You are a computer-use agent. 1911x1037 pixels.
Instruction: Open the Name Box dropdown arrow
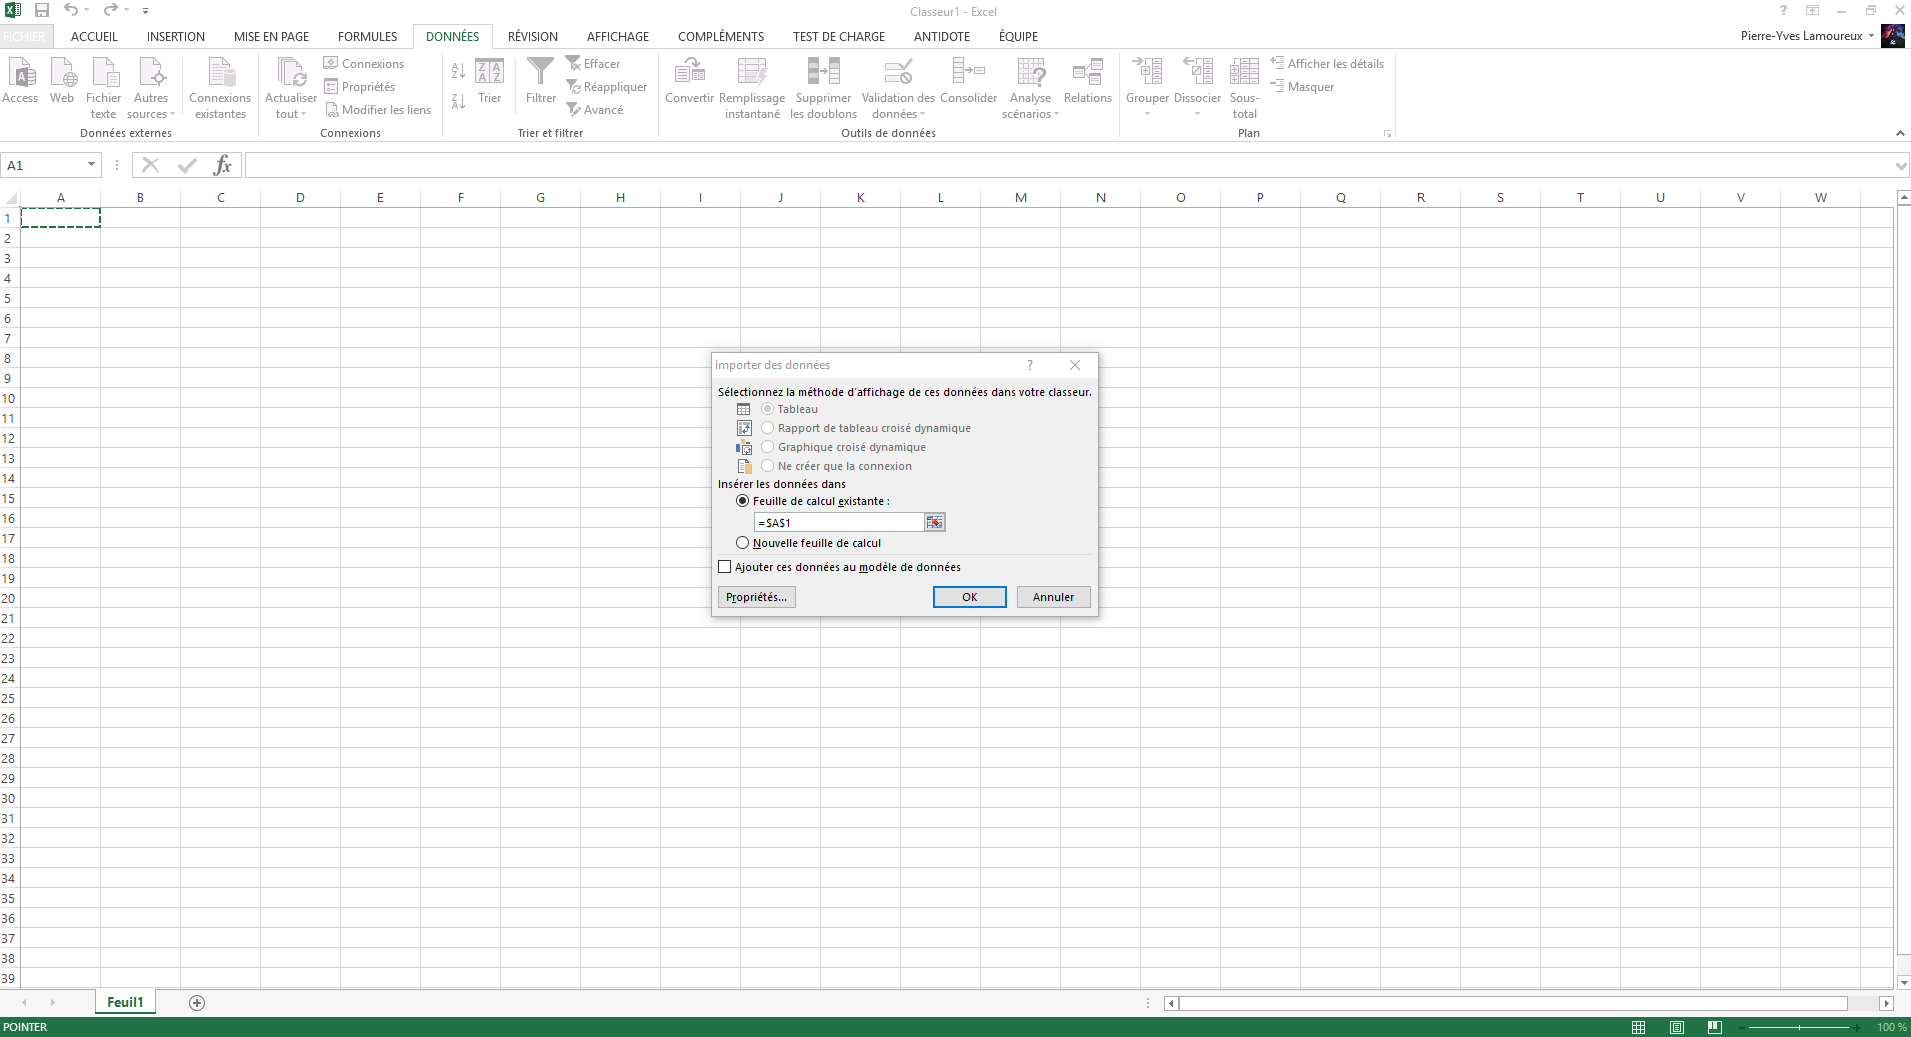(91, 165)
